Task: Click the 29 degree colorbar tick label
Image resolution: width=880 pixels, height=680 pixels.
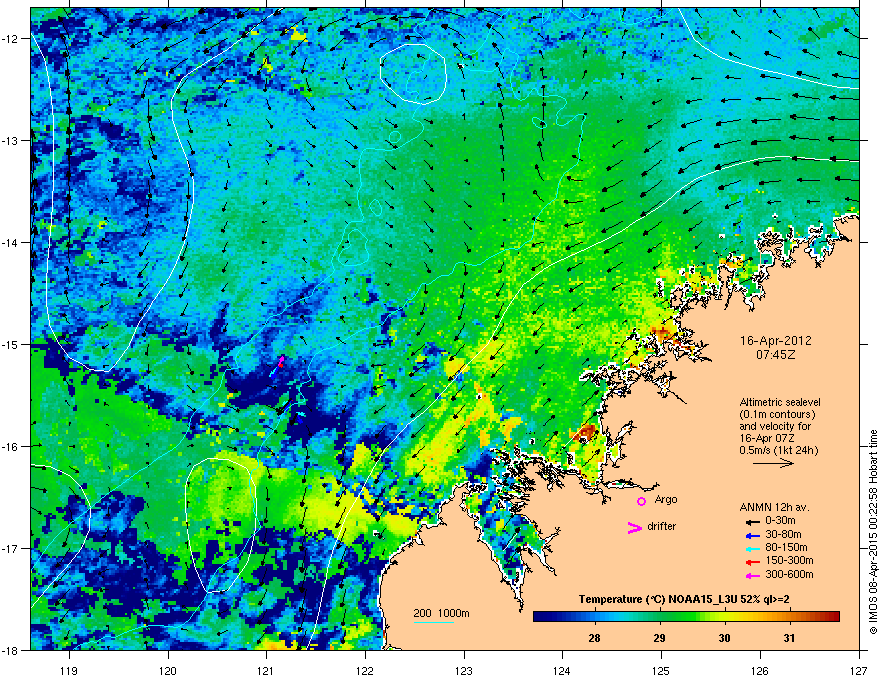Action: coord(659,638)
